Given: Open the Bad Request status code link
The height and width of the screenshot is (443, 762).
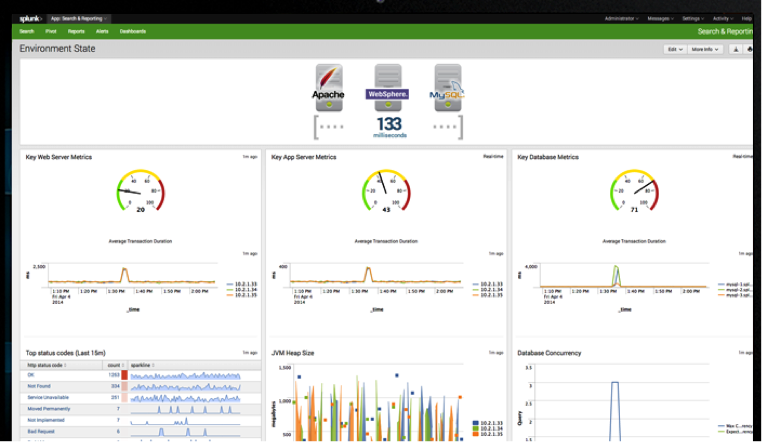Looking at the screenshot, I should [41, 431].
